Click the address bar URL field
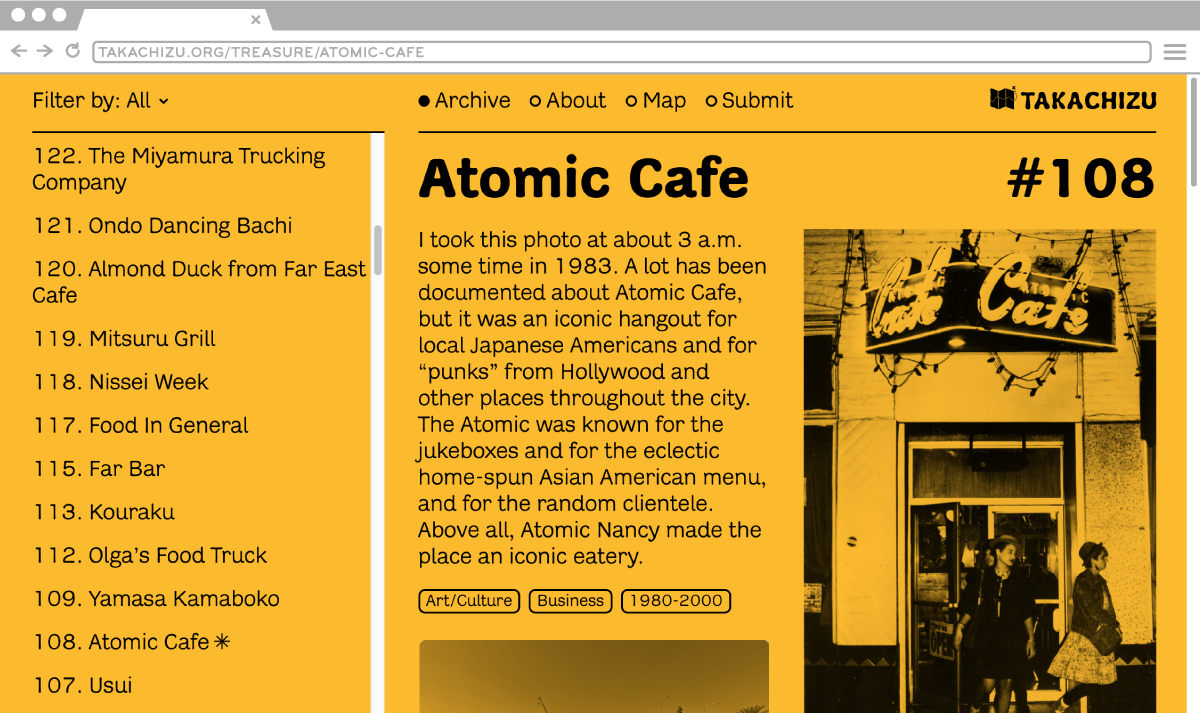The width and height of the screenshot is (1200, 713). (621, 52)
